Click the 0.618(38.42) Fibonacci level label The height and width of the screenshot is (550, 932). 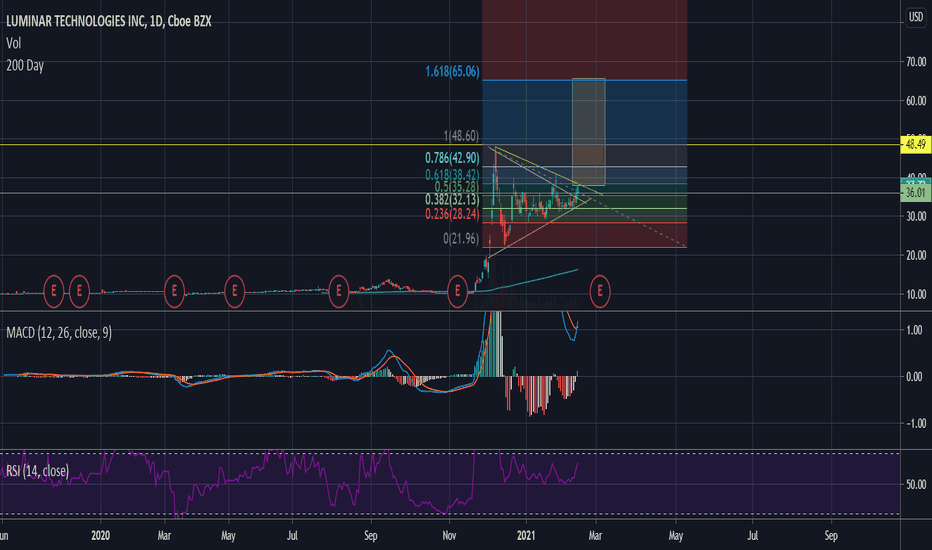(452, 174)
